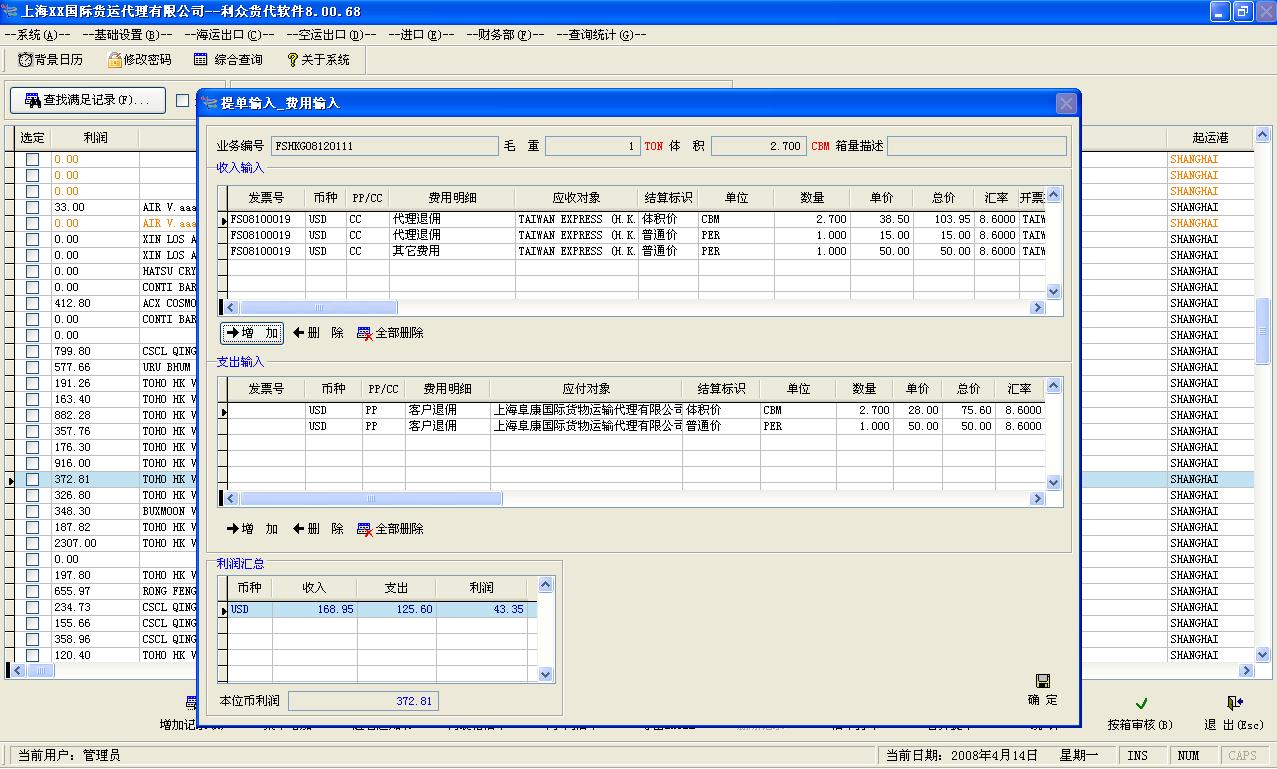Click the 利润 column header in main list
Viewport: 1277px width, 769px height.
coord(95,138)
